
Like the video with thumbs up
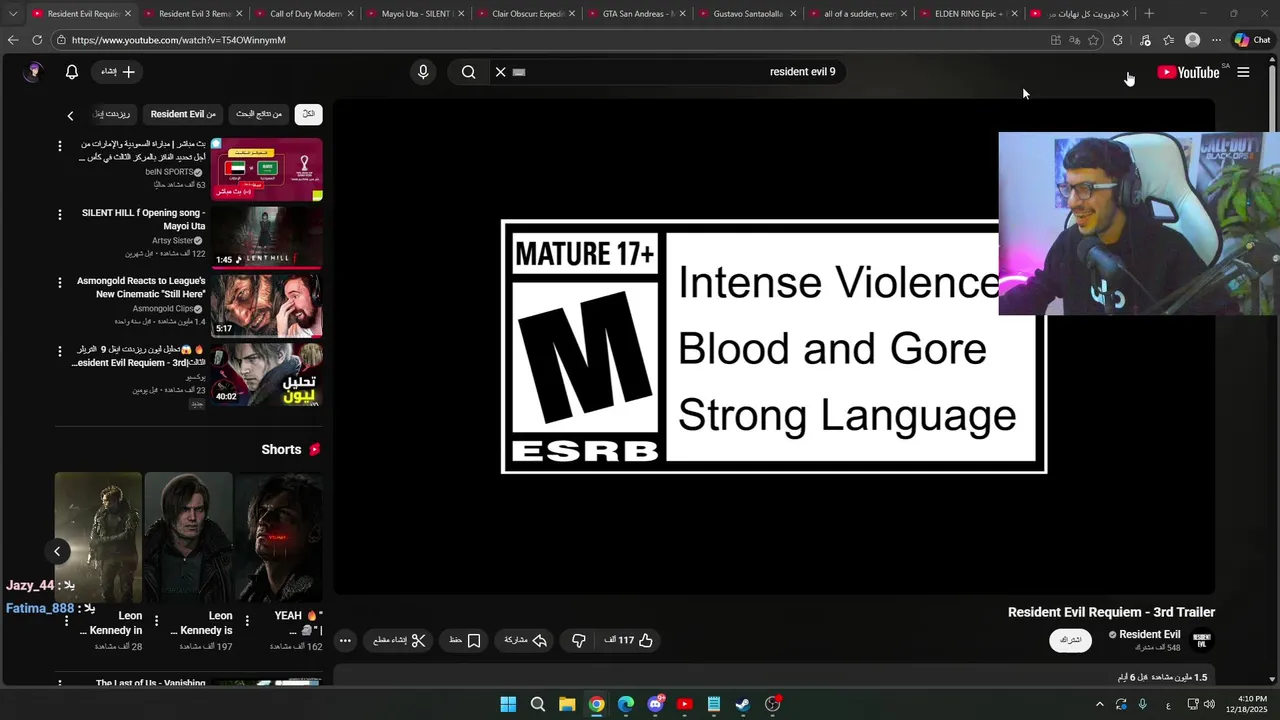pos(629,640)
